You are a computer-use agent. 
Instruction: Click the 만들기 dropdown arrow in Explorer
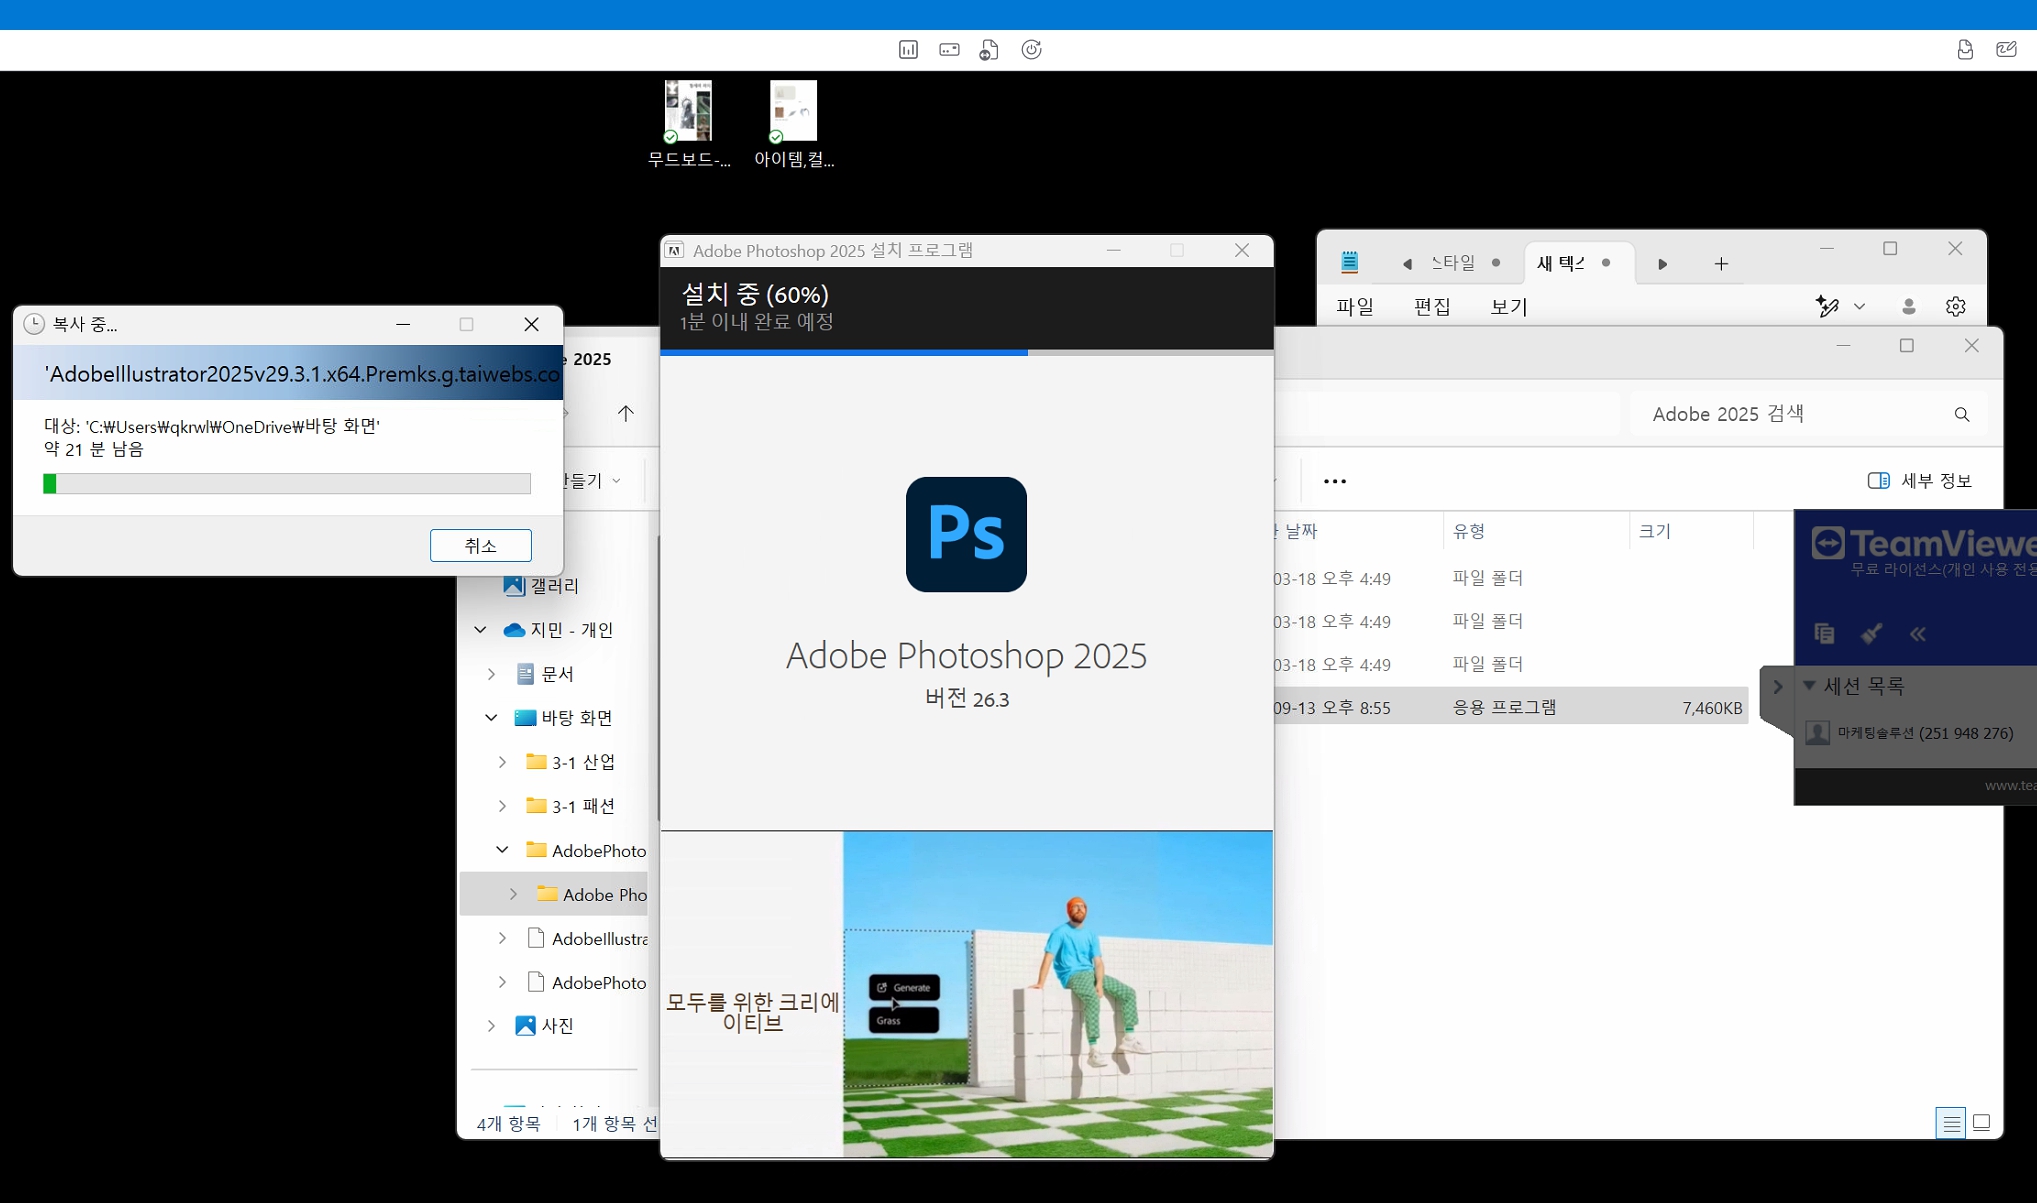point(616,481)
